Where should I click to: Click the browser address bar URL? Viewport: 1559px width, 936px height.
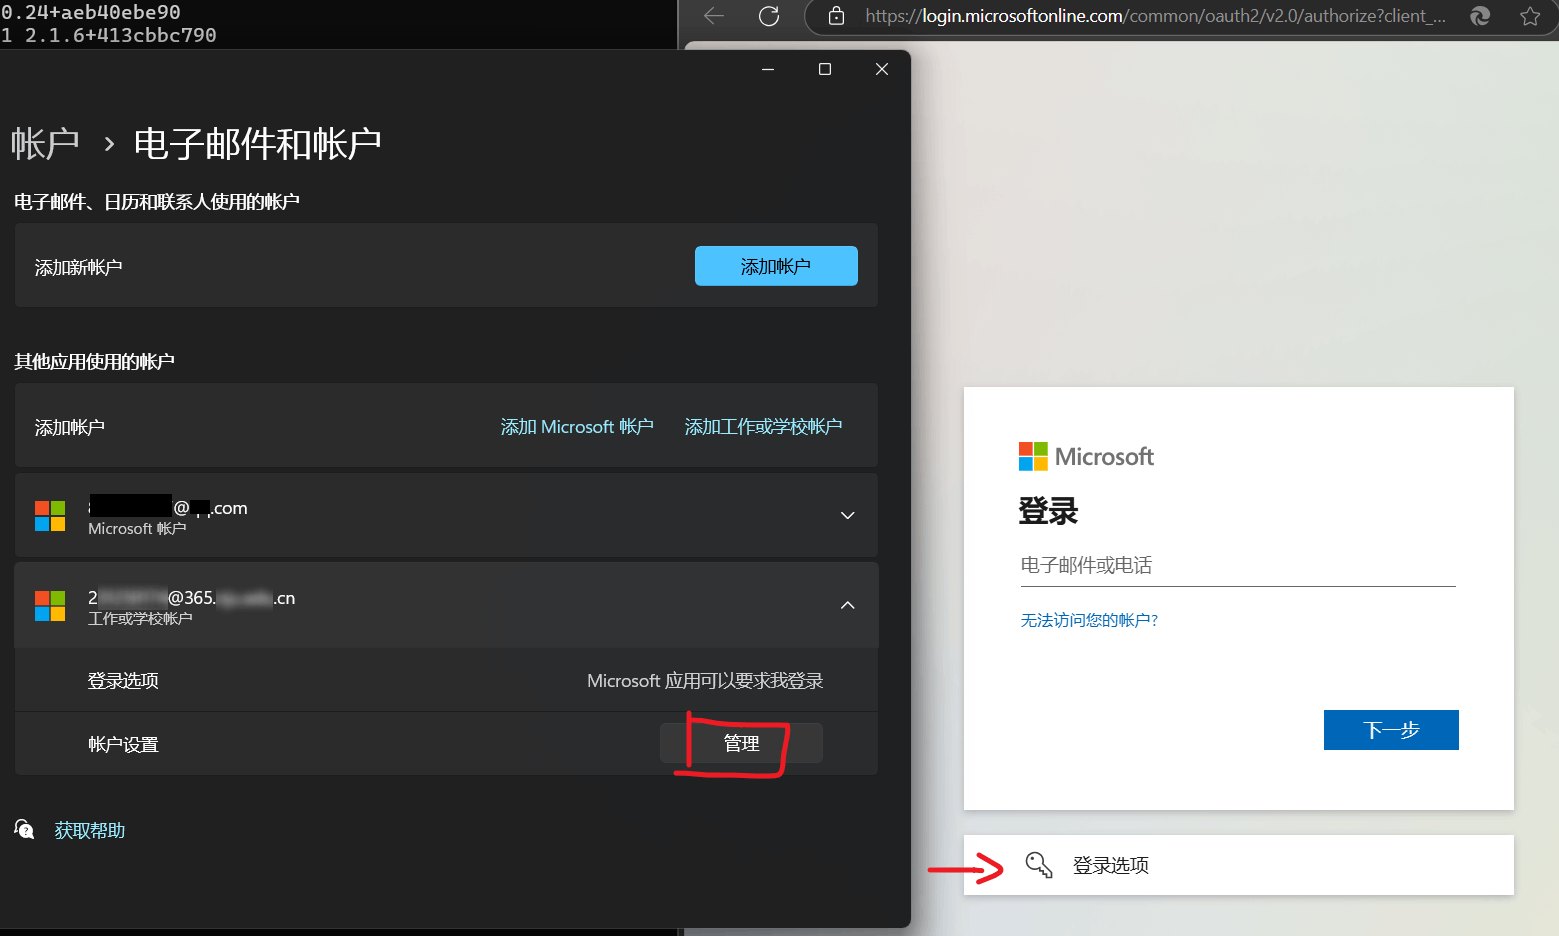coord(1155,16)
